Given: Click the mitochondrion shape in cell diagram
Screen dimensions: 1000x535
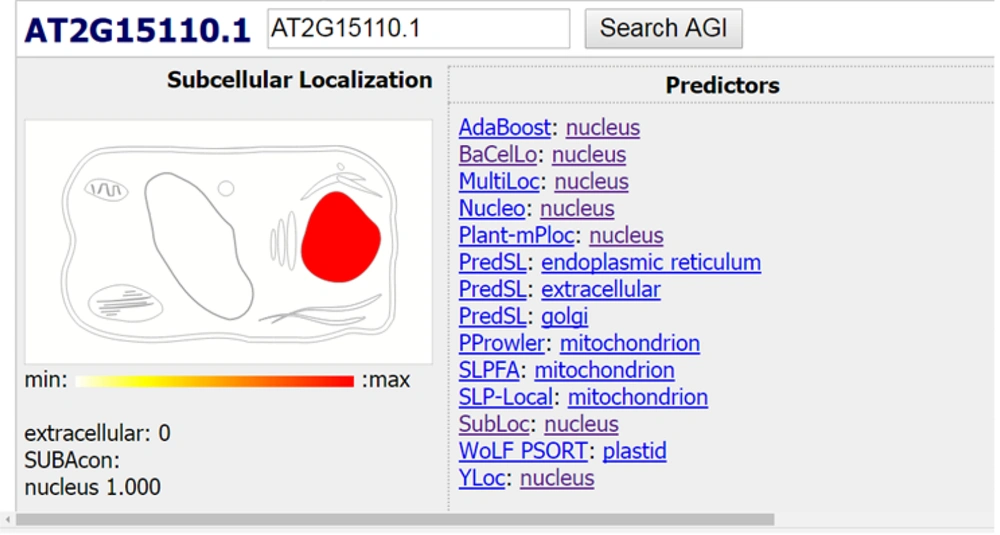Looking at the screenshot, I should pos(105,188).
